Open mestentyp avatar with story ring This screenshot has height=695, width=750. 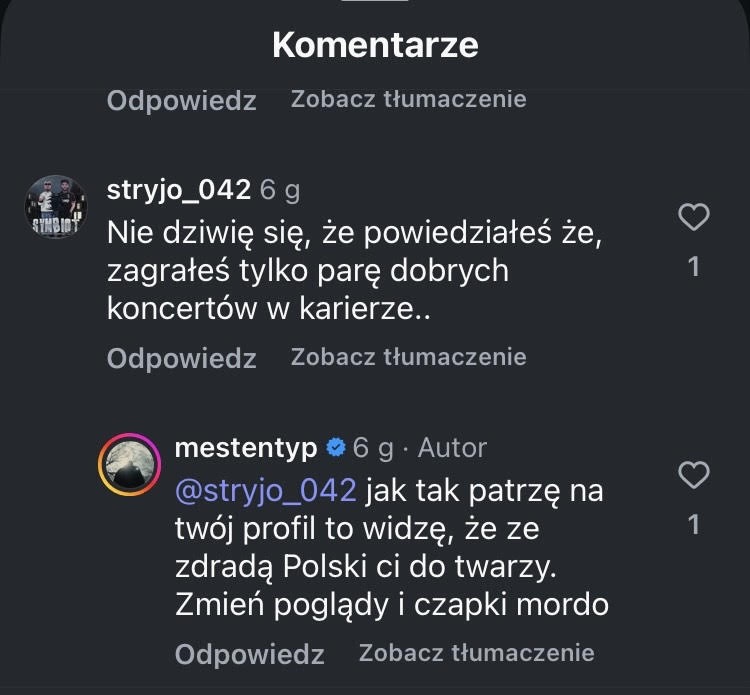pos(129,464)
